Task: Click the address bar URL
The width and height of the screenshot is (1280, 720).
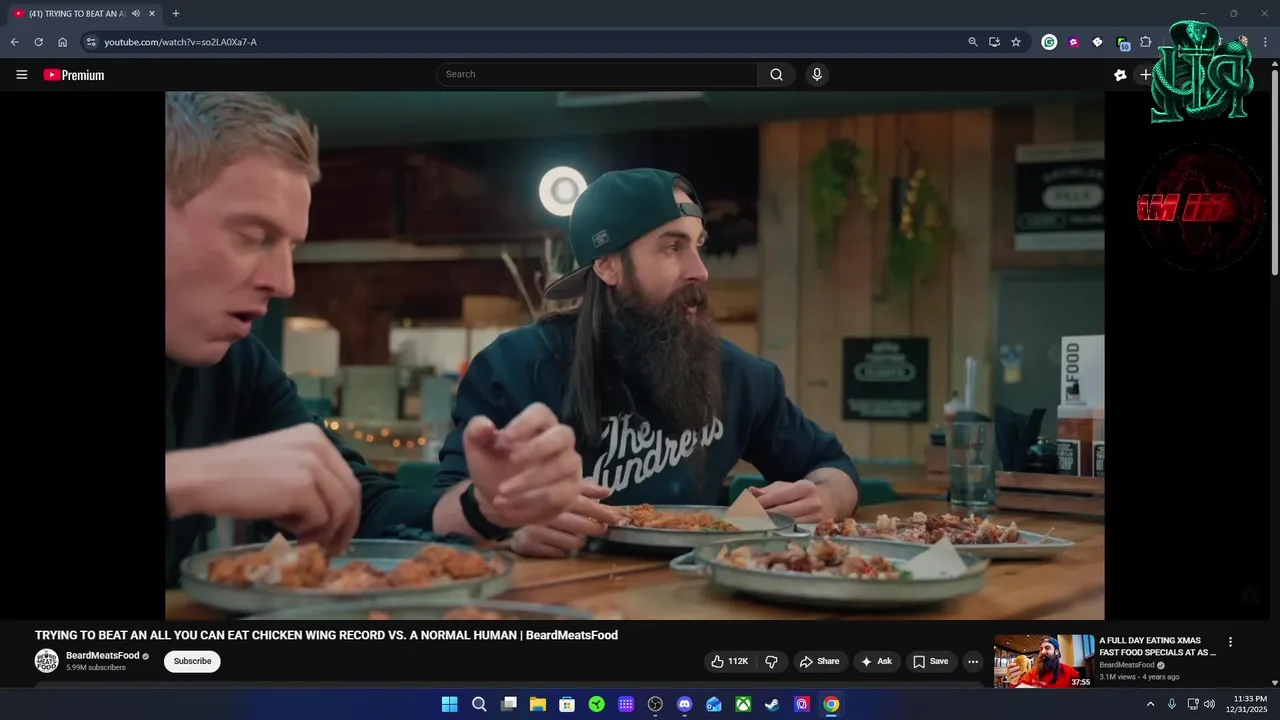Action: 181,42
